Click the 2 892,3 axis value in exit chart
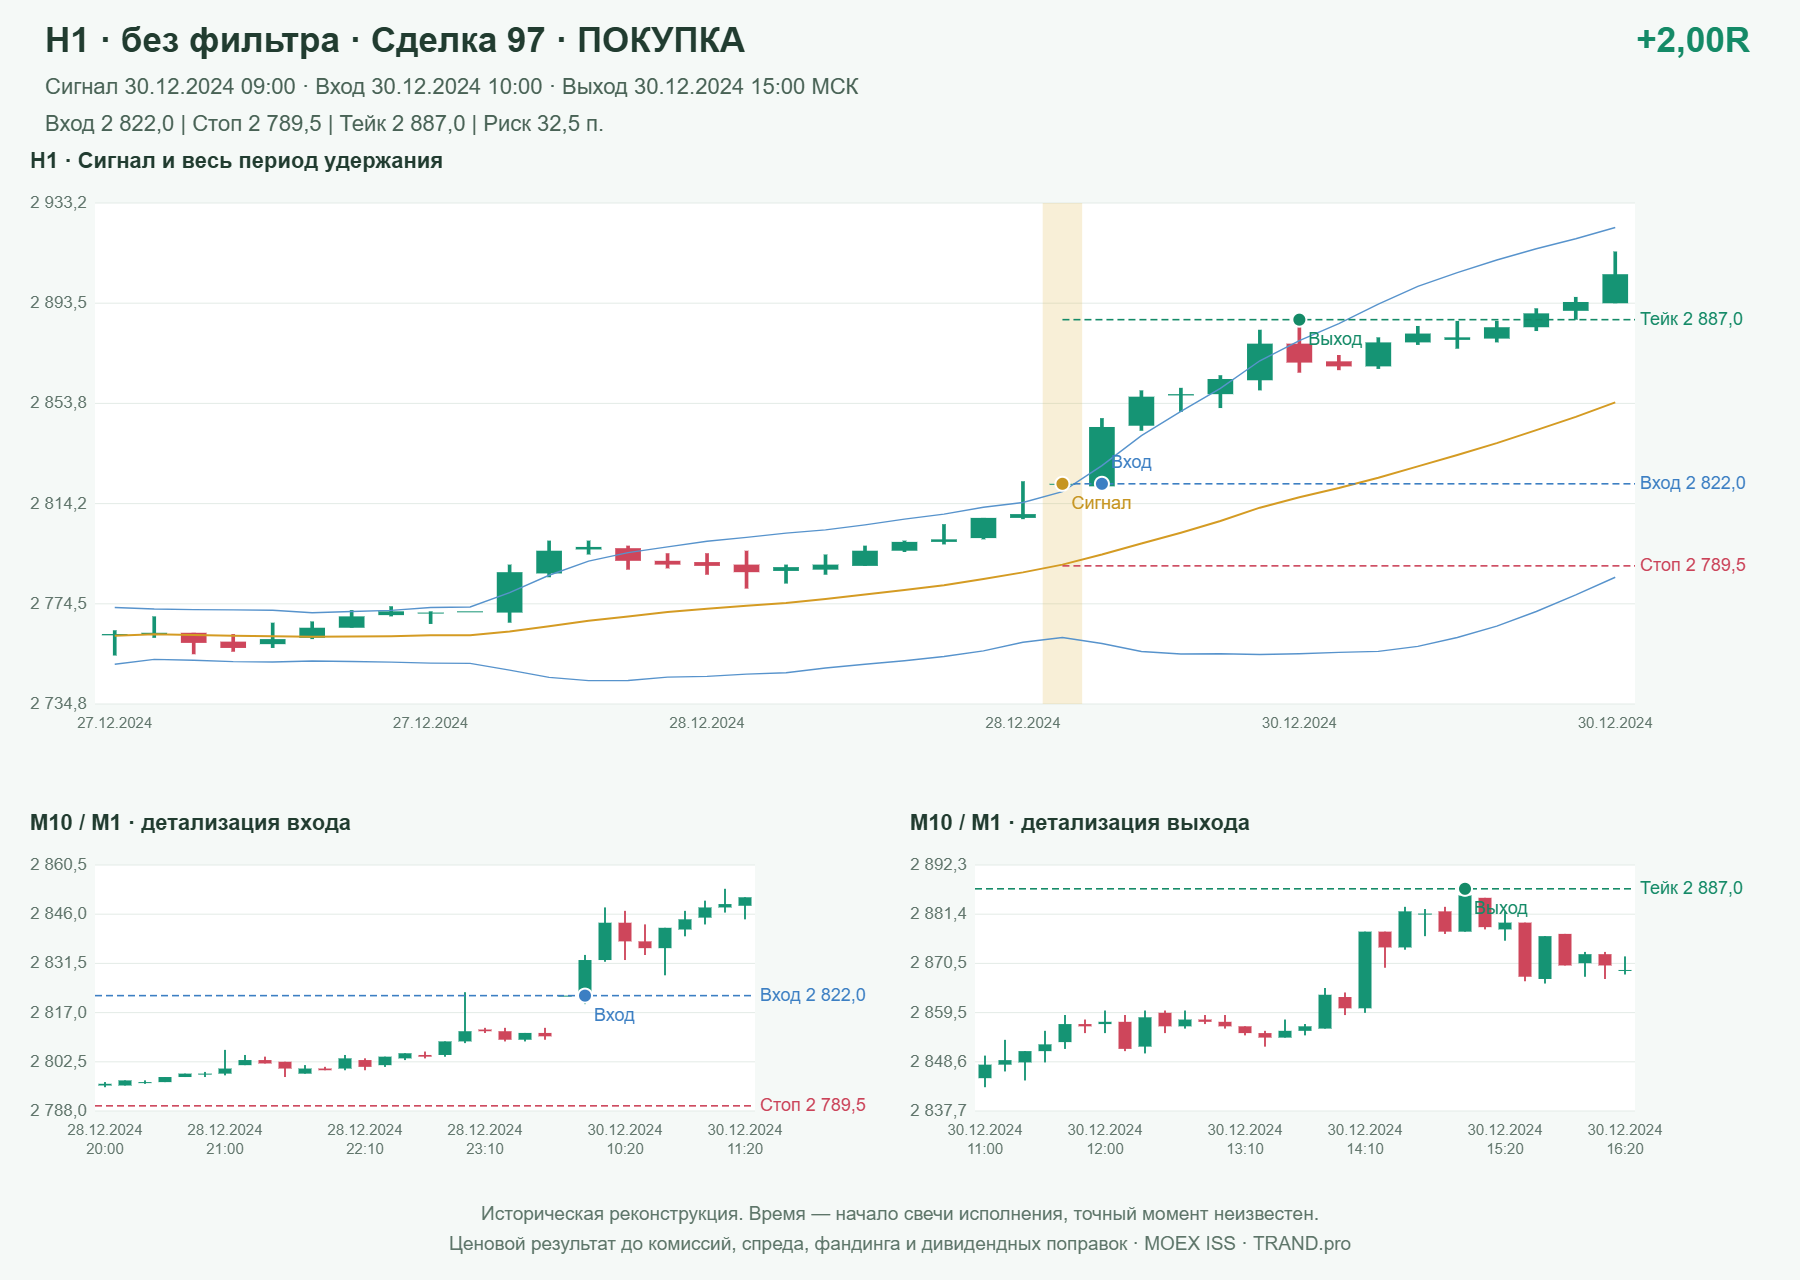The width and height of the screenshot is (1800, 1280). [938, 865]
